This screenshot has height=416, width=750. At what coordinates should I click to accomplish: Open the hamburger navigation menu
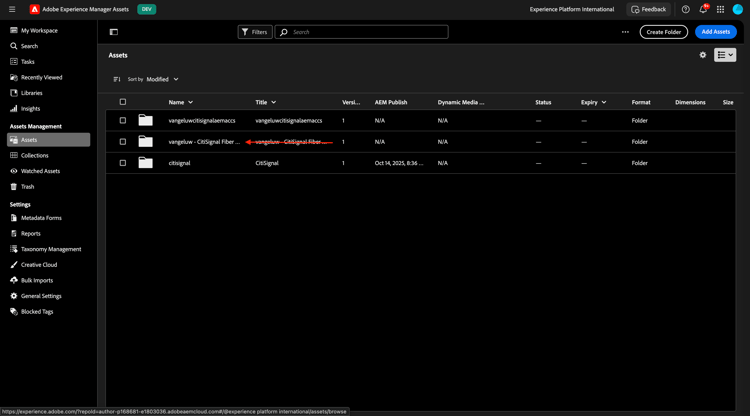coord(12,9)
